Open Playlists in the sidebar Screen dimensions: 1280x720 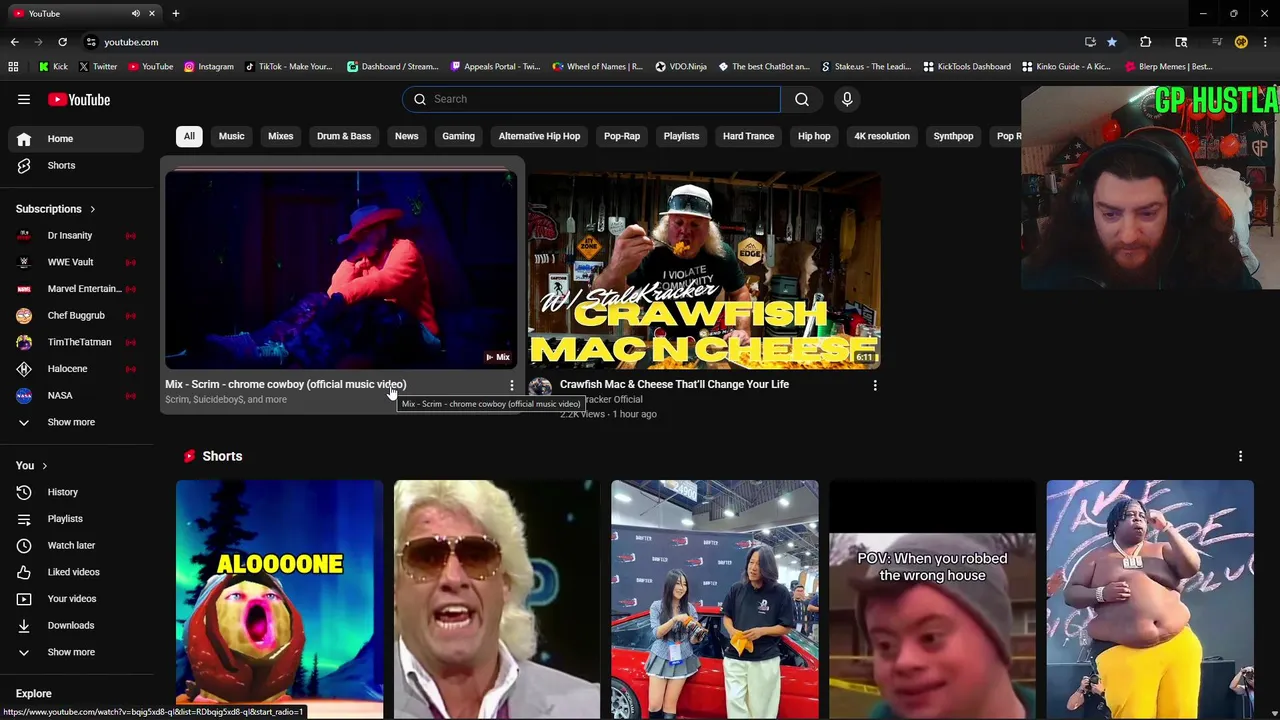point(76,519)
